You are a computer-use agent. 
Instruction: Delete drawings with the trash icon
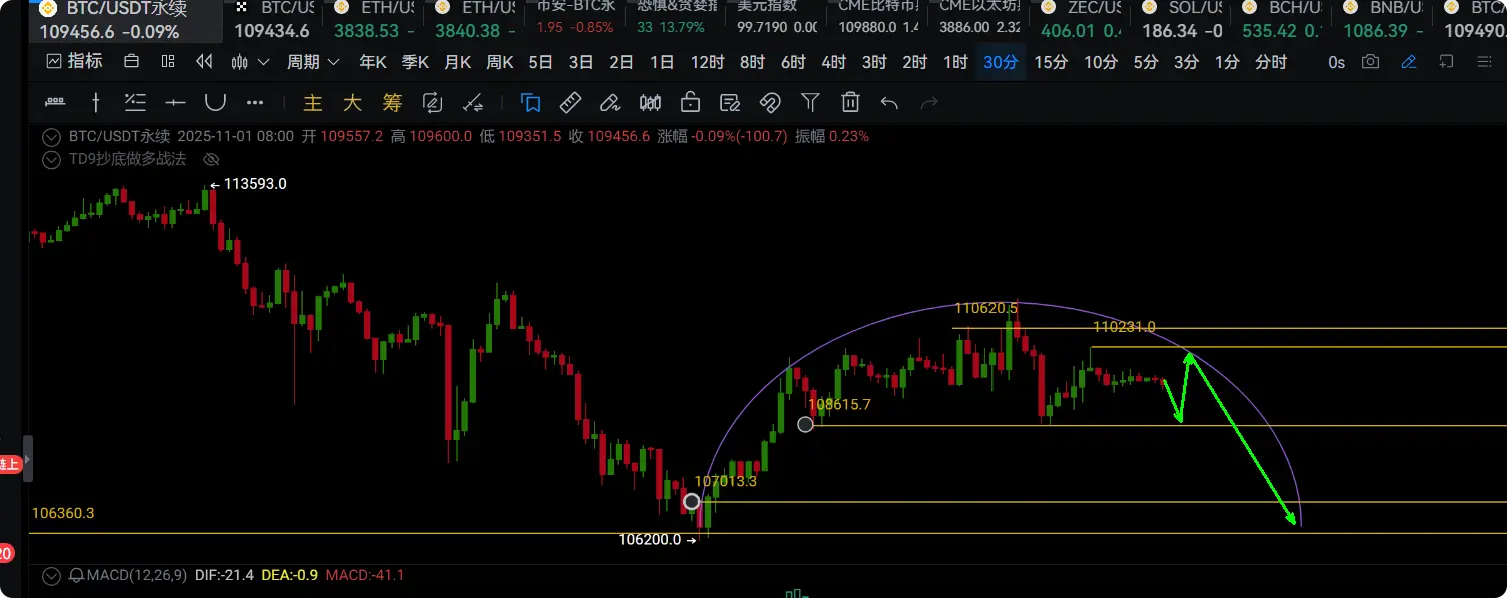(x=850, y=102)
